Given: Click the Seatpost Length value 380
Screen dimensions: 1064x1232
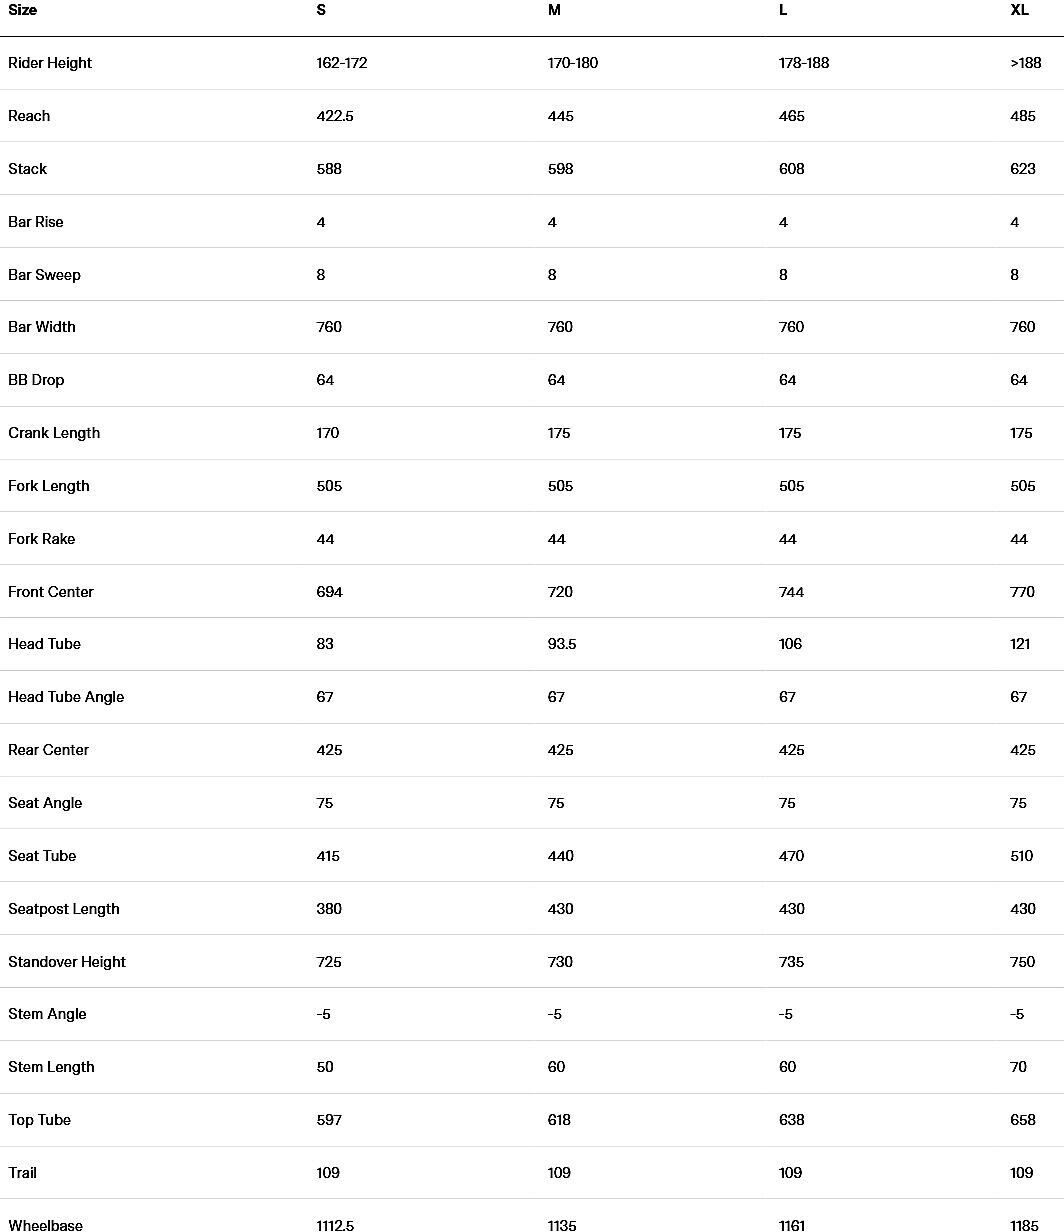Looking at the screenshot, I should click(x=329, y=909).
